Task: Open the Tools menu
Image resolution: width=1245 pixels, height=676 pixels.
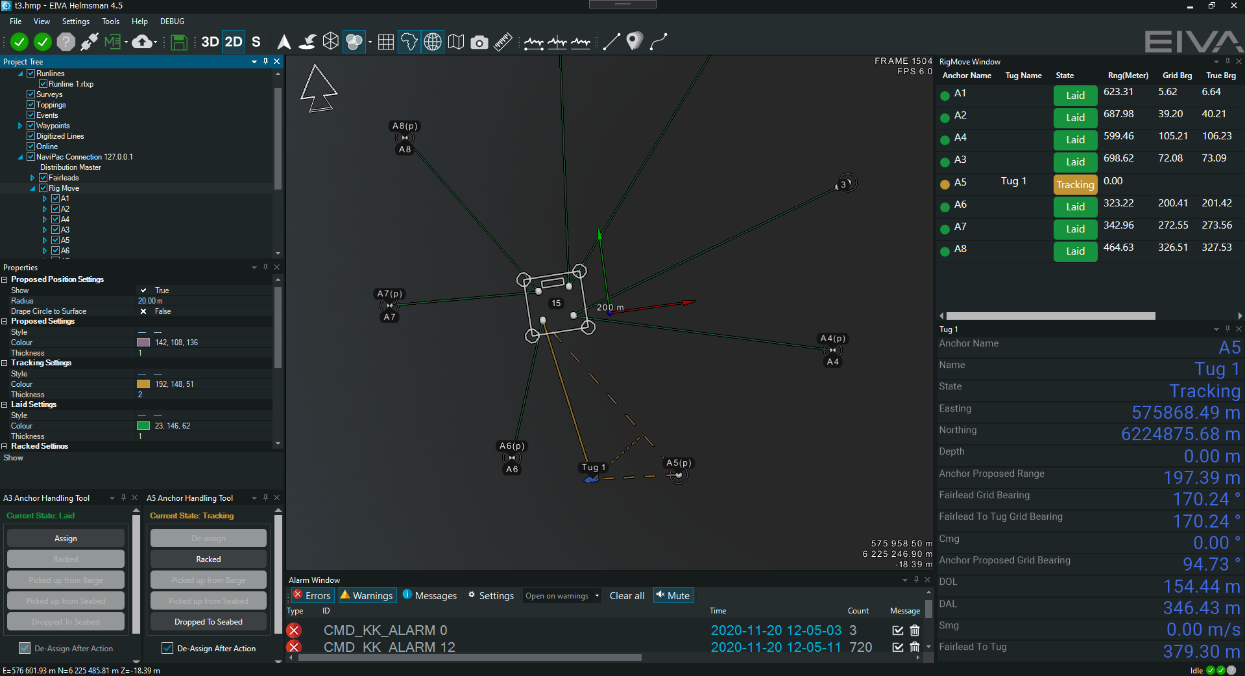Action: click(110, 21)
